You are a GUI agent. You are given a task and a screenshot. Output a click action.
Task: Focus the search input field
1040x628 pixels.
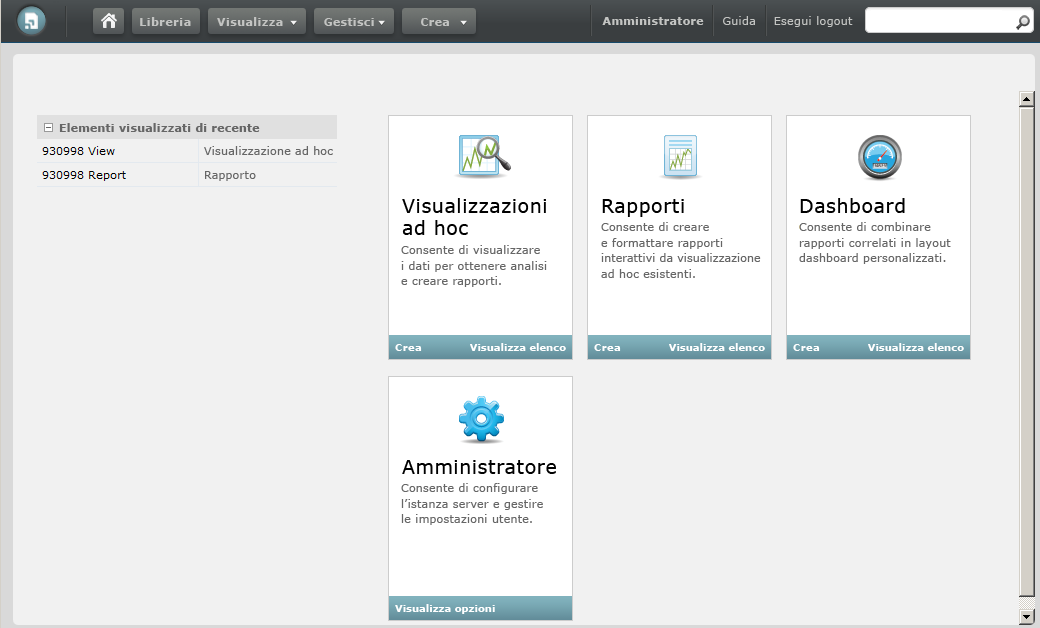click(939, 21)
